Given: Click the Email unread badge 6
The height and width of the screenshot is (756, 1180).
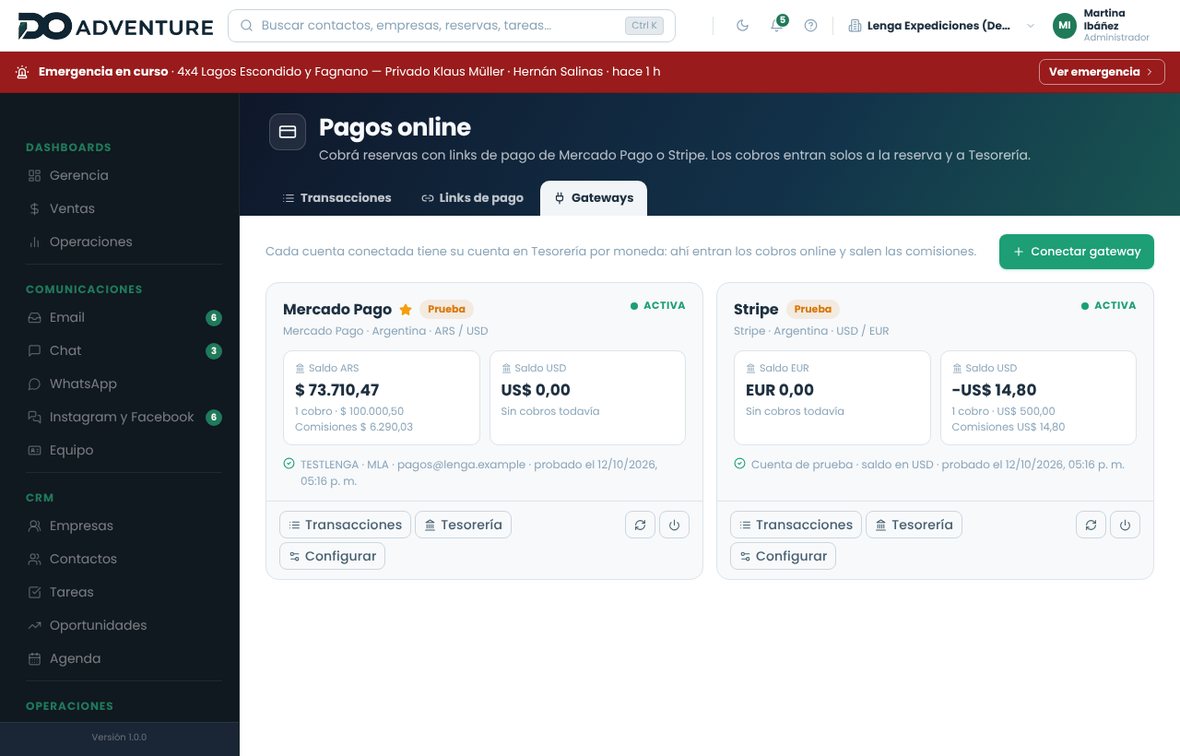Looking at the screenshot, I should [214, 317].
